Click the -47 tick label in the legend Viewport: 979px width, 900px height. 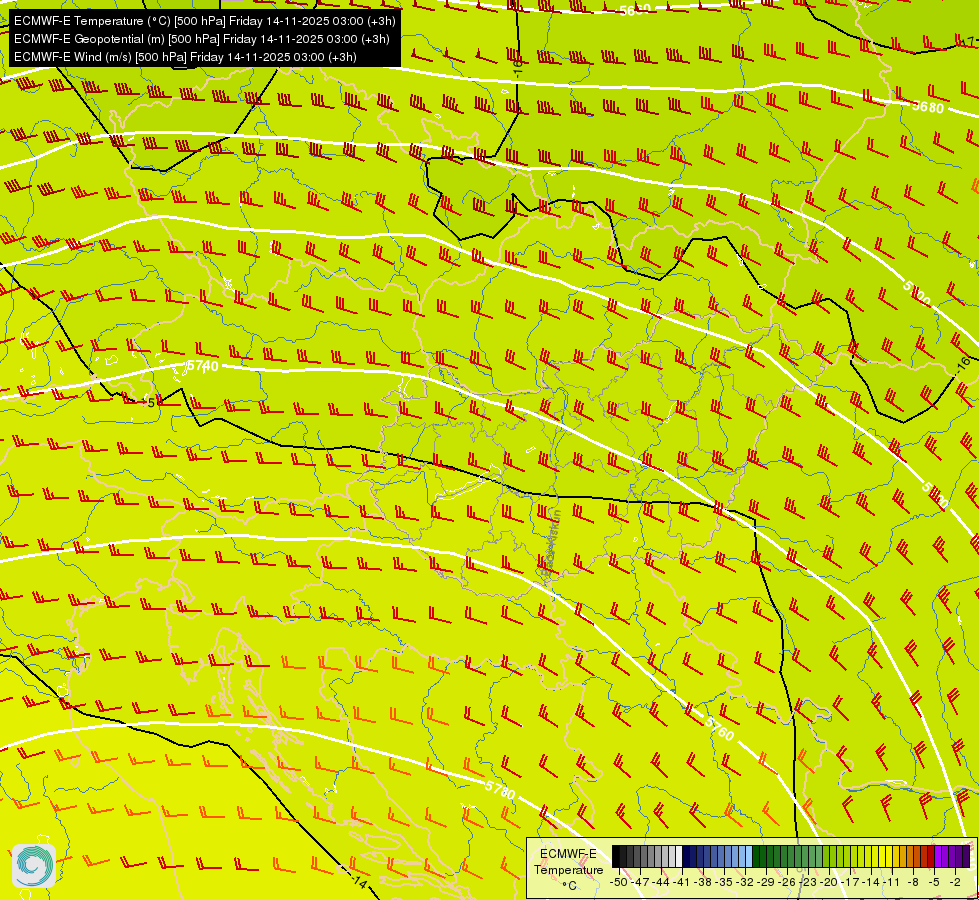641,883
